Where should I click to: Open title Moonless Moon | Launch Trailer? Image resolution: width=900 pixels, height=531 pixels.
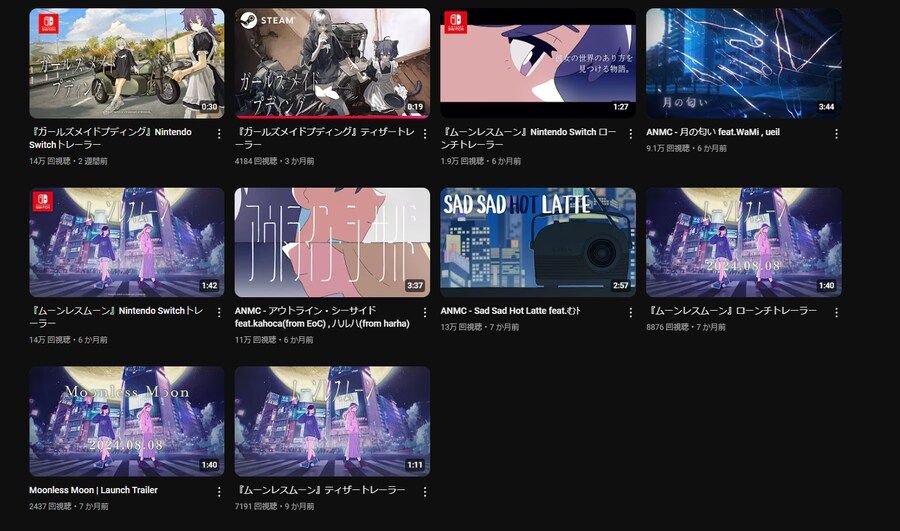tap(93, 490)
